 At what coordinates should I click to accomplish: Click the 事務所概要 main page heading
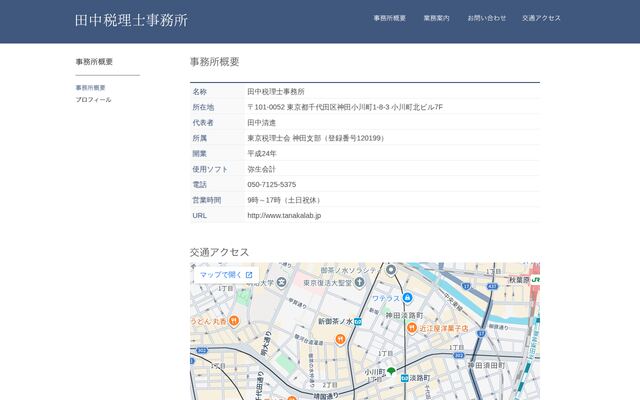point(214,62)
